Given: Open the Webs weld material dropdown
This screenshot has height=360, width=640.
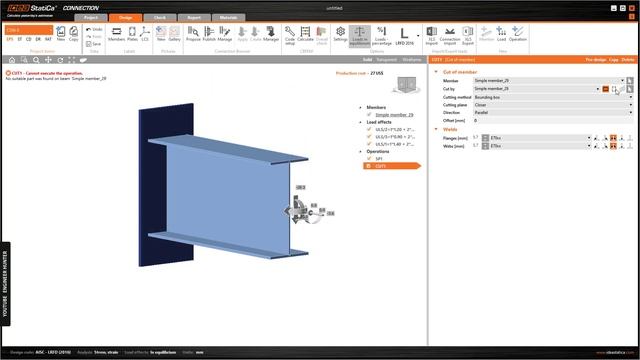Looking at the screenshot, I should (540, 146).
